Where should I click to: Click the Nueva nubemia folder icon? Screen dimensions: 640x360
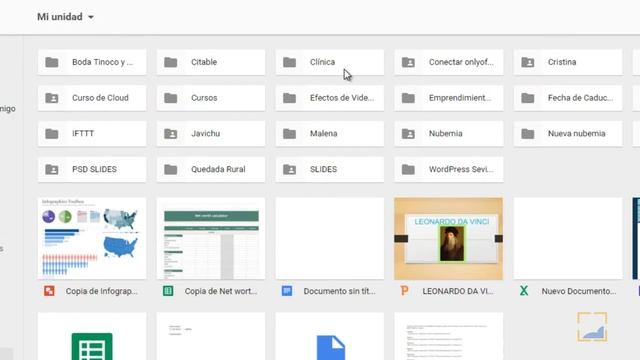528,133
